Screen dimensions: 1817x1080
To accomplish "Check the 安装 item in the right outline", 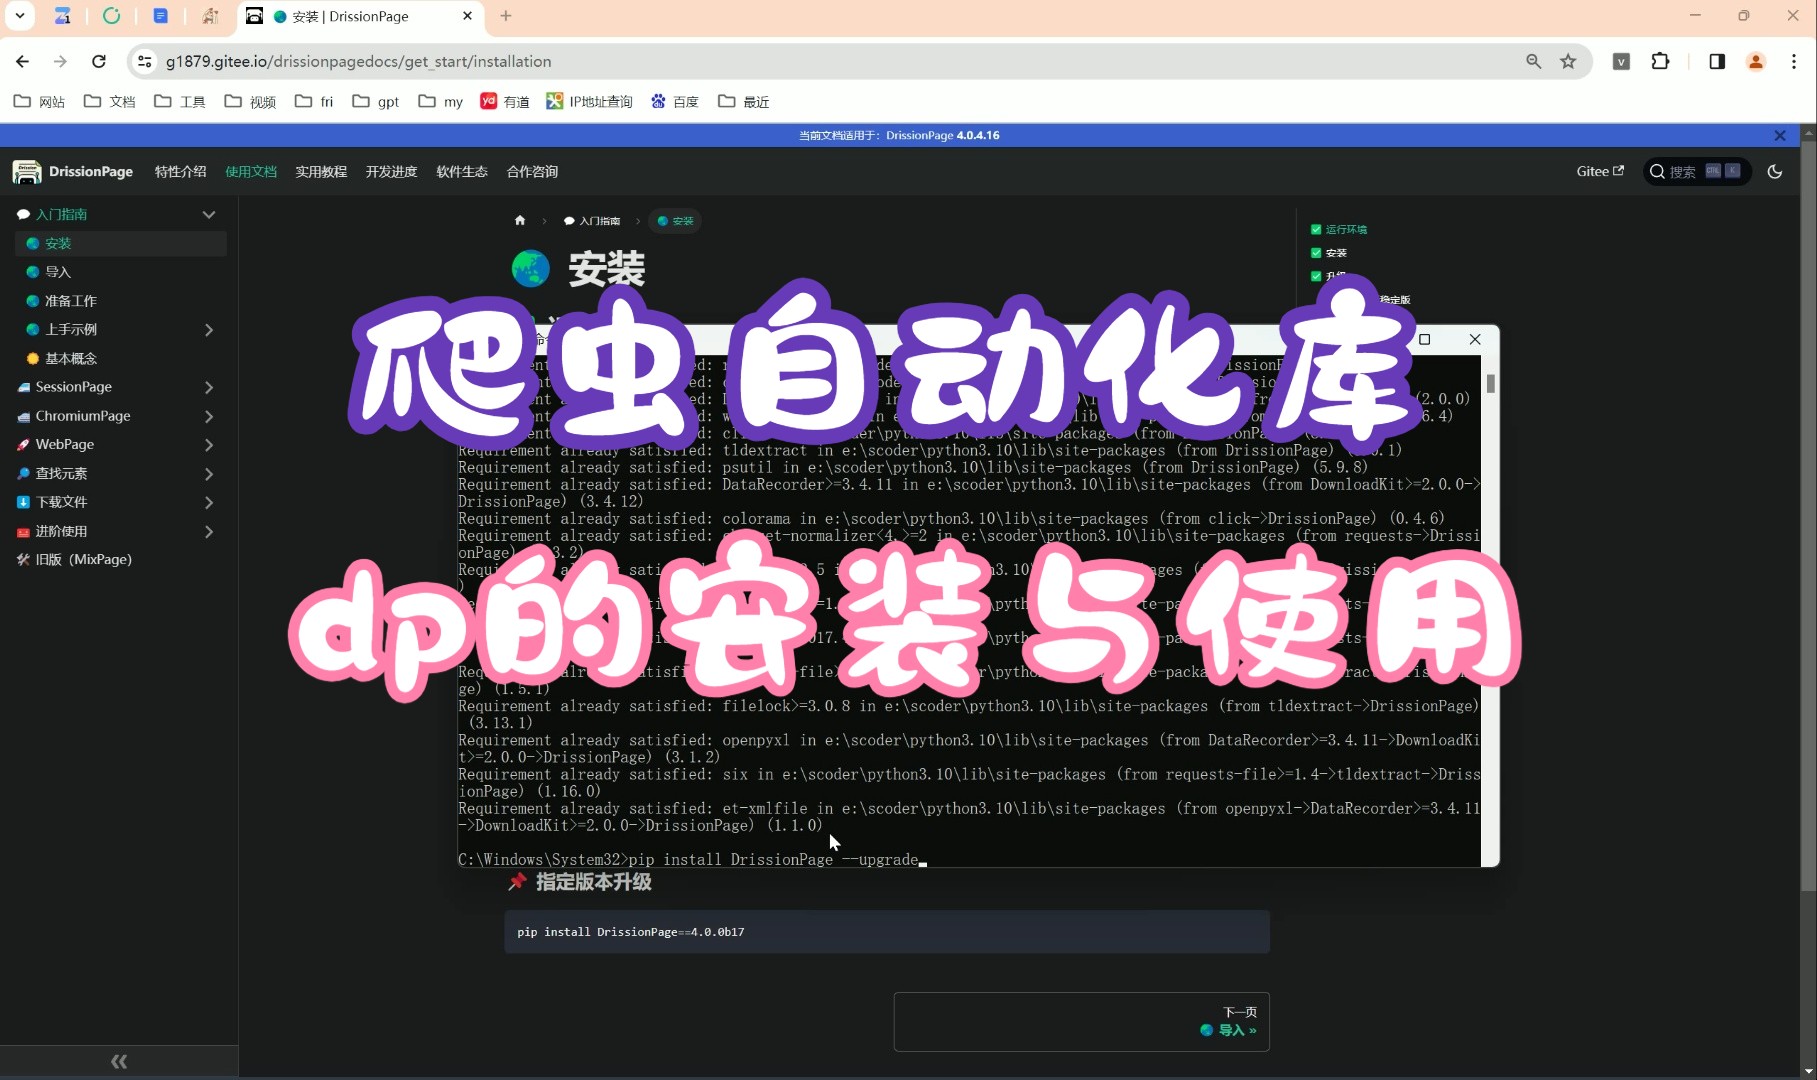I will 1316,252.
